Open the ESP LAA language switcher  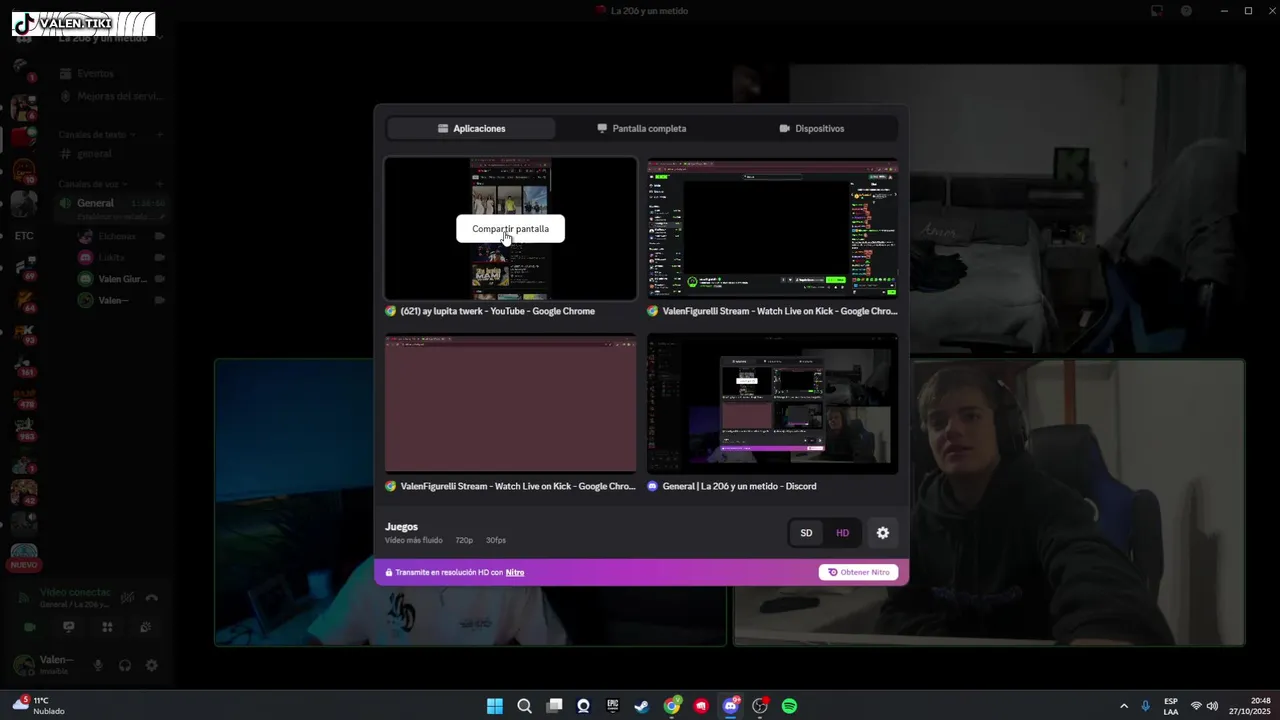pos(1171,706)
